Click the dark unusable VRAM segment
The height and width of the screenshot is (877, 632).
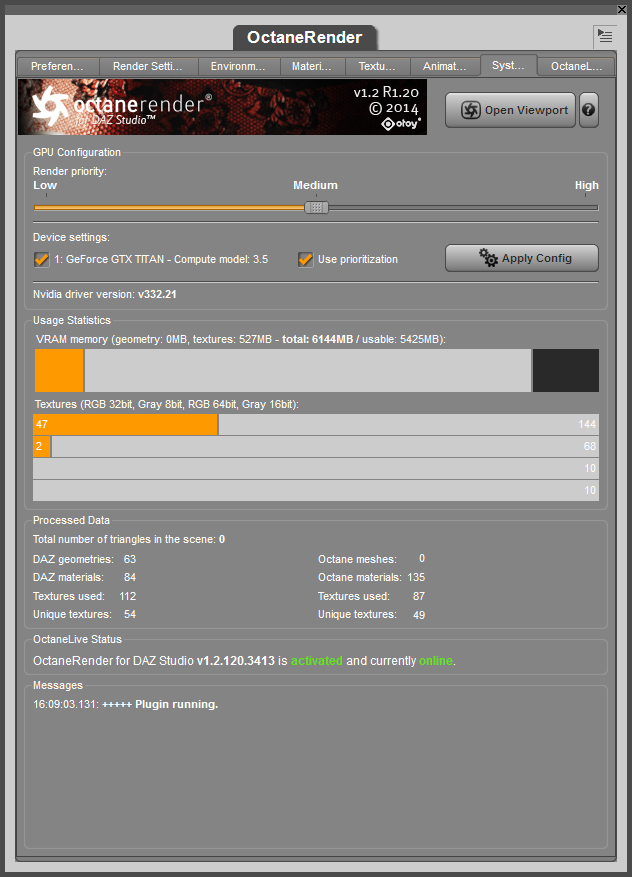(565, 370)
